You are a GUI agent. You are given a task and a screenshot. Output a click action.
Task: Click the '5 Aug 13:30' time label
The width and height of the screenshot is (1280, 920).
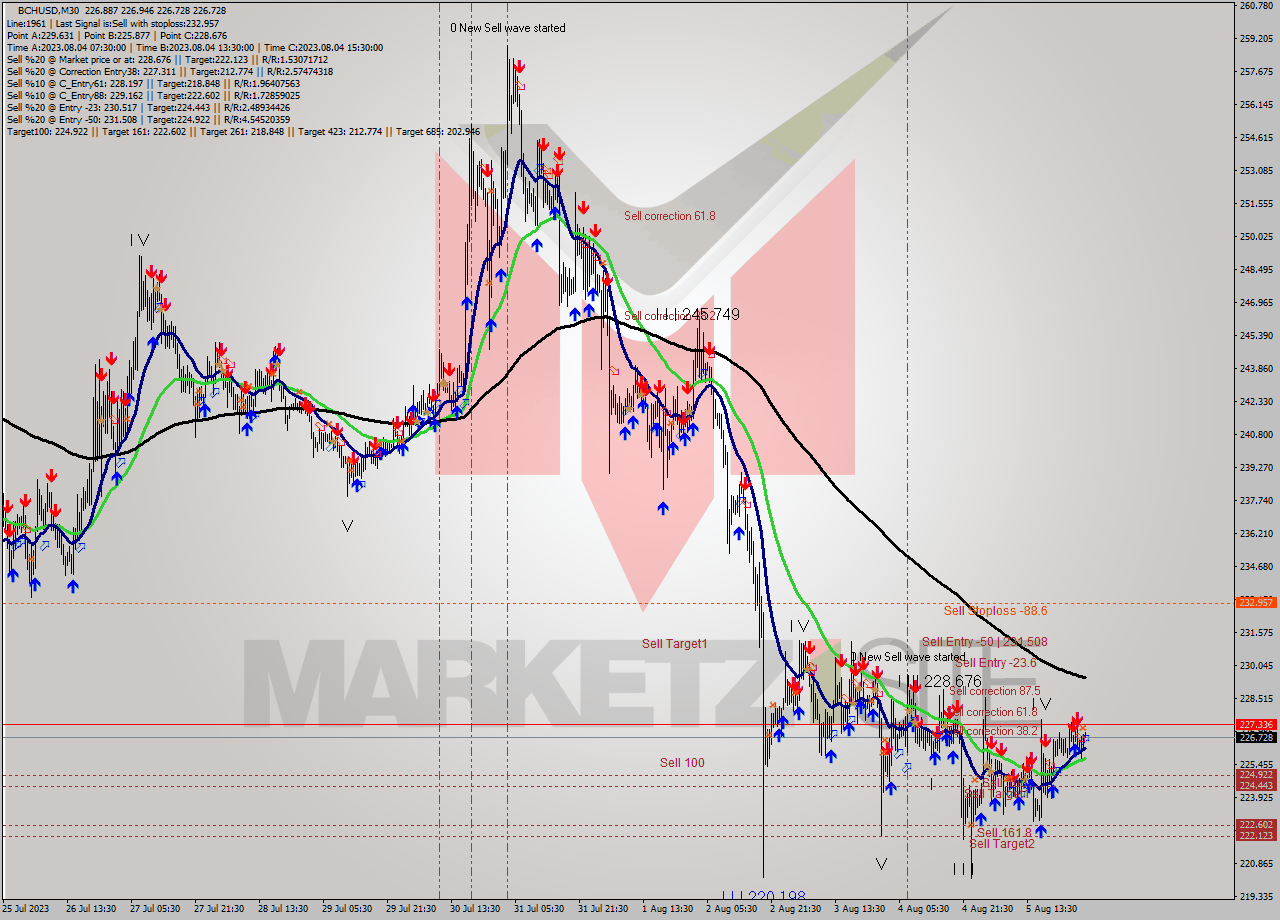pos(1051,909)
